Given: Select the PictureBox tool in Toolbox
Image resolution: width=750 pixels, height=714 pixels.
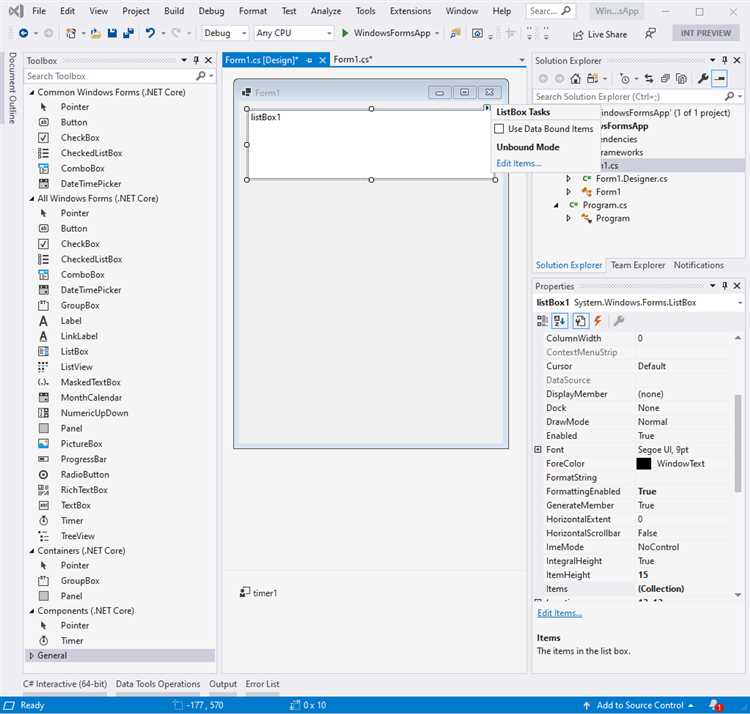Looking at the screenshot, I should tap(81, 444).
